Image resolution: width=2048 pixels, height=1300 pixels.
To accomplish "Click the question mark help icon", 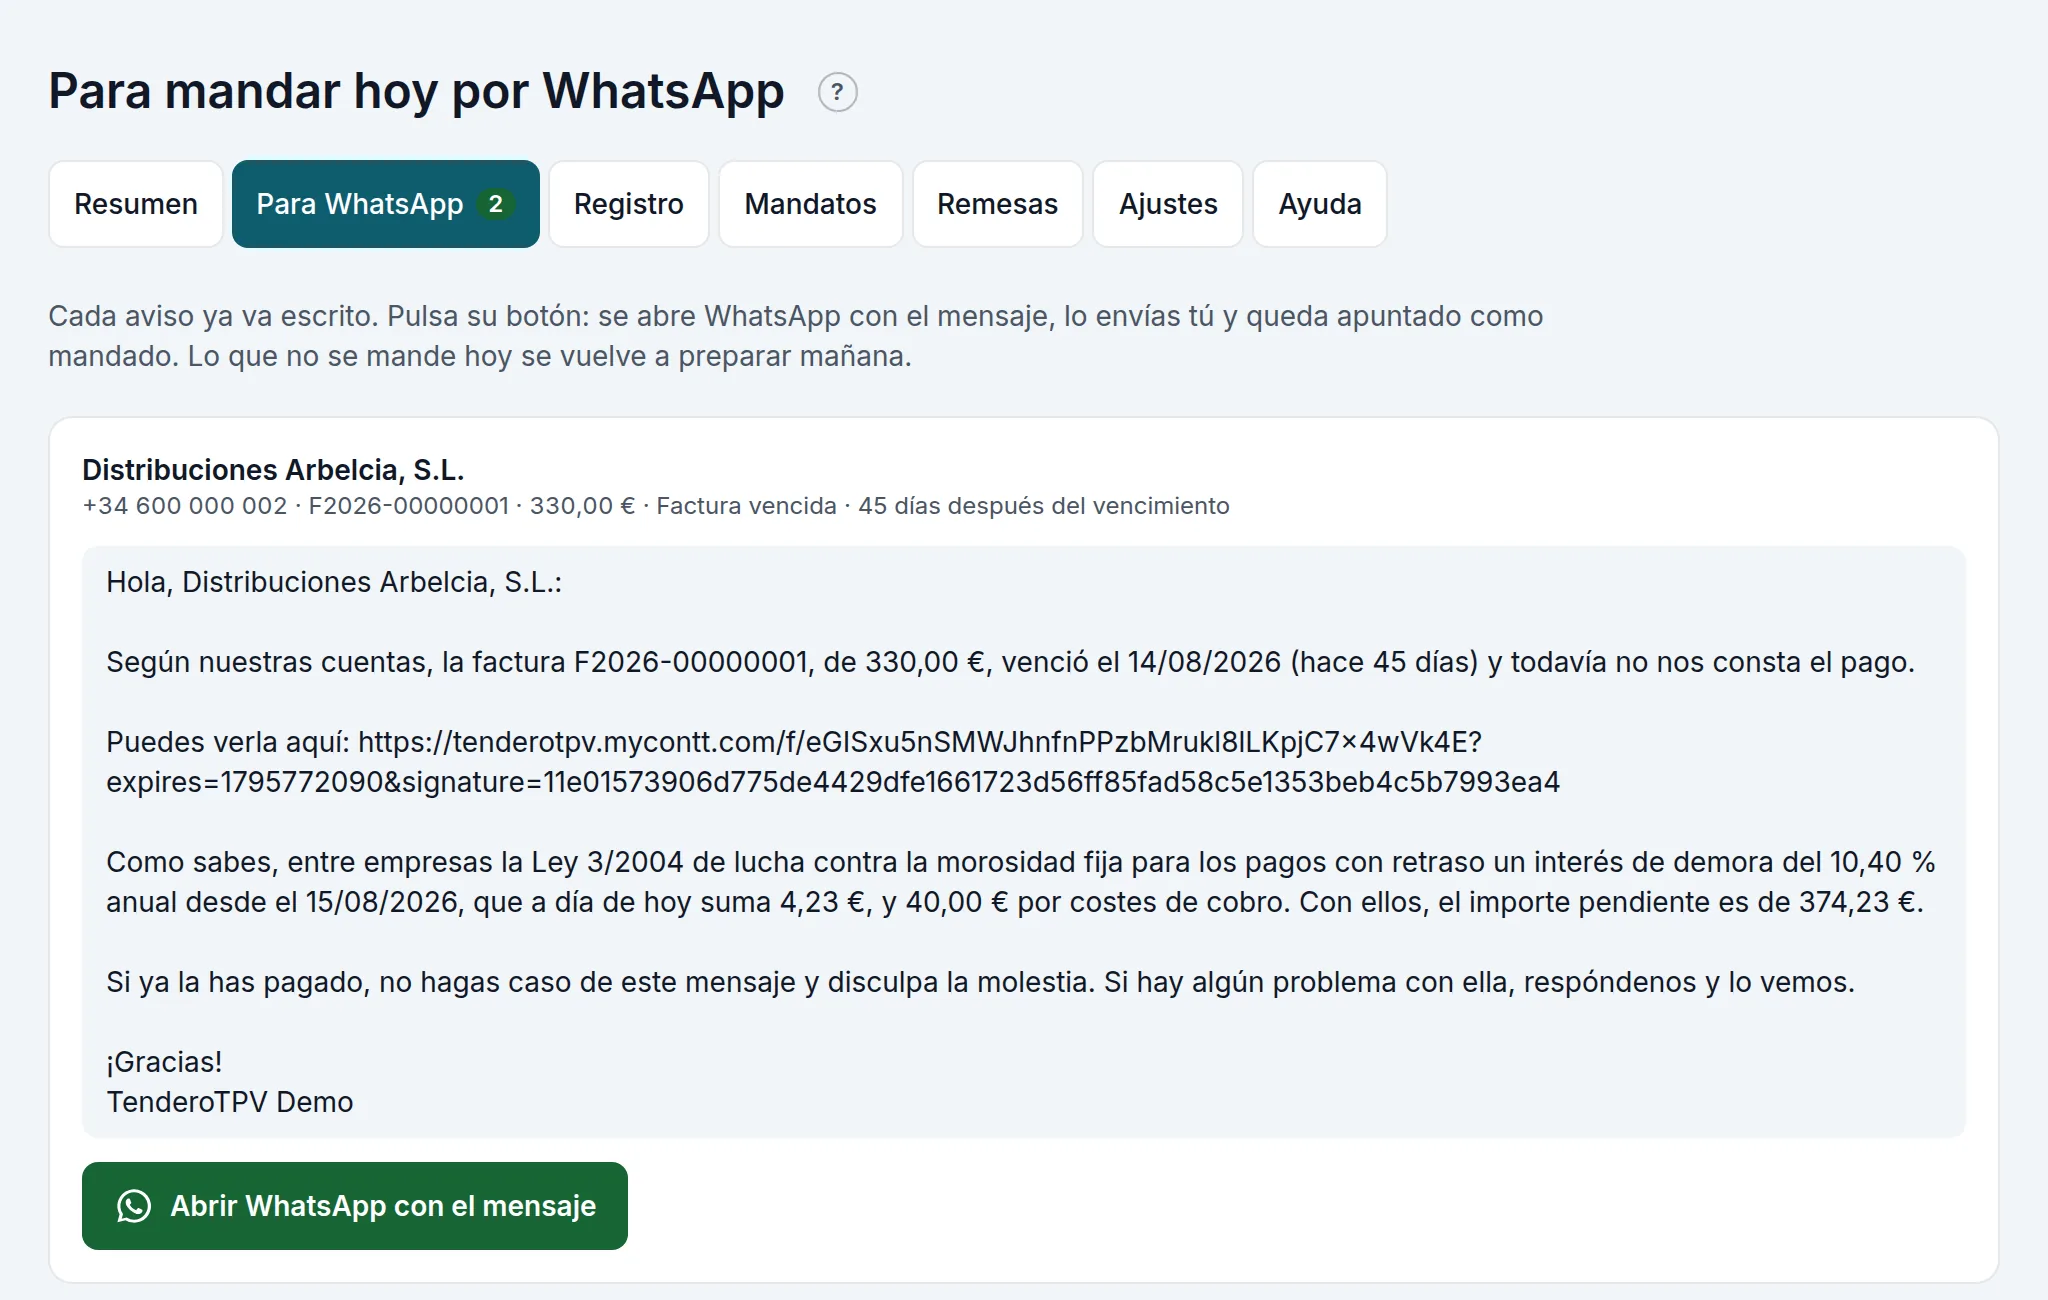I will pos(837,92).
